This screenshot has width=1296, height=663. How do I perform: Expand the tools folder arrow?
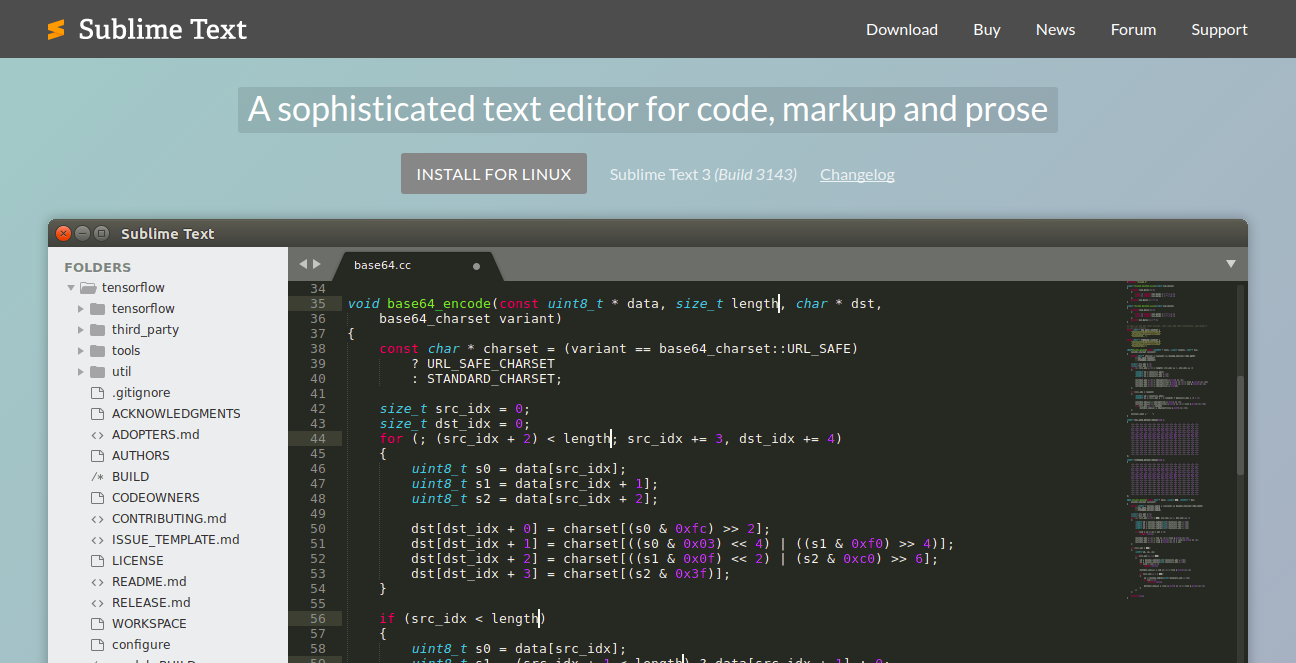tap(81, 351)
